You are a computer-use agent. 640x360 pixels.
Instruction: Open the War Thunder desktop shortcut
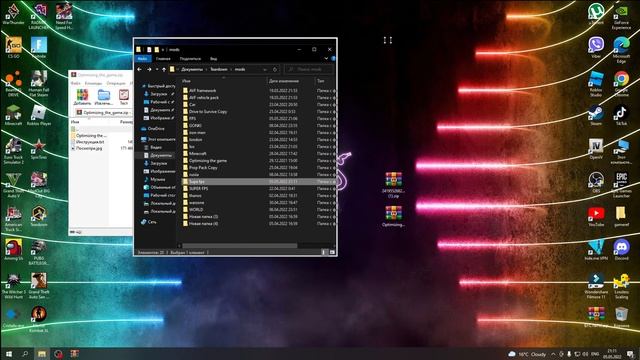[13, 14]
